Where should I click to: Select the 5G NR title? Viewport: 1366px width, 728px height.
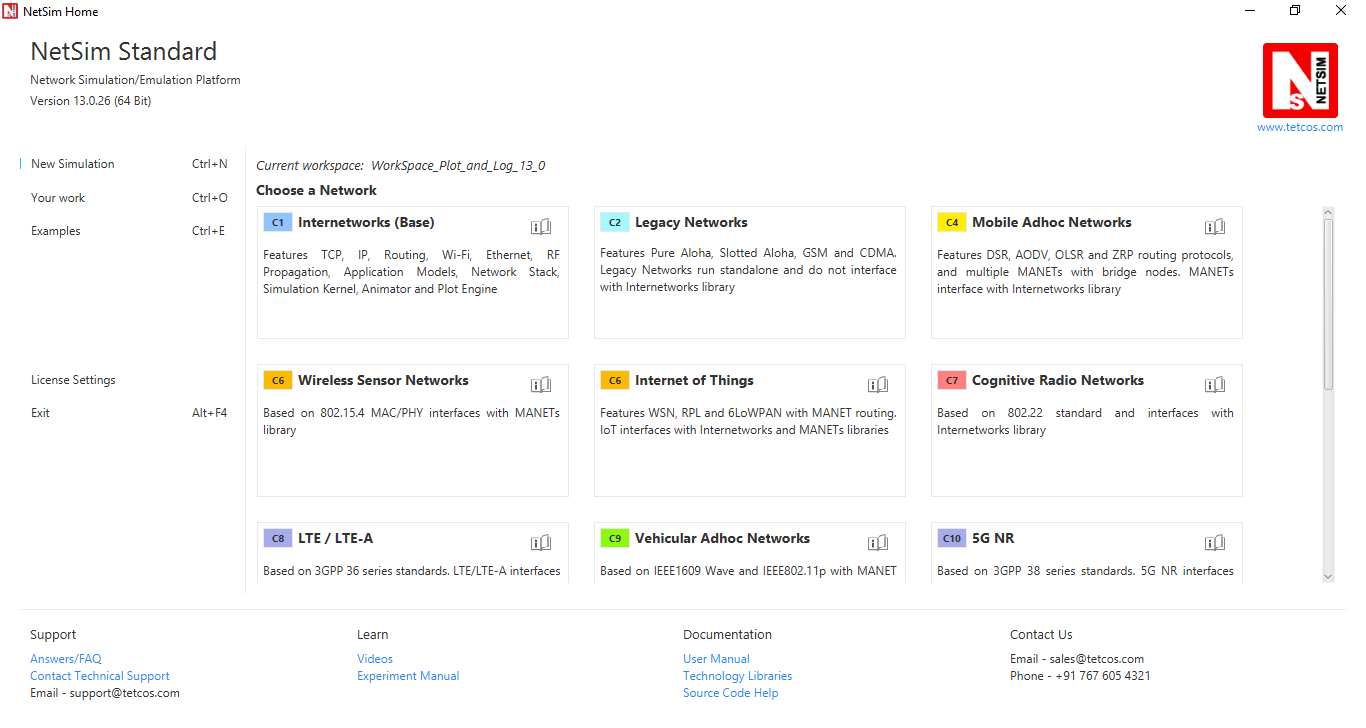click(x=993, y=539)
